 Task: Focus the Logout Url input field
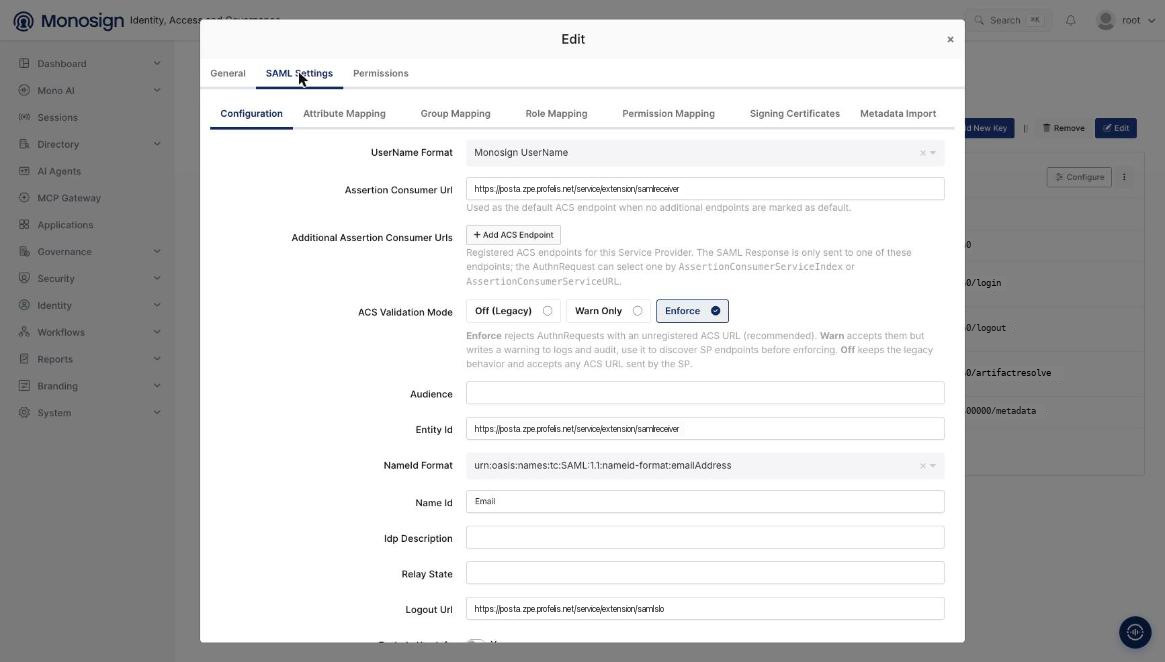705,609
